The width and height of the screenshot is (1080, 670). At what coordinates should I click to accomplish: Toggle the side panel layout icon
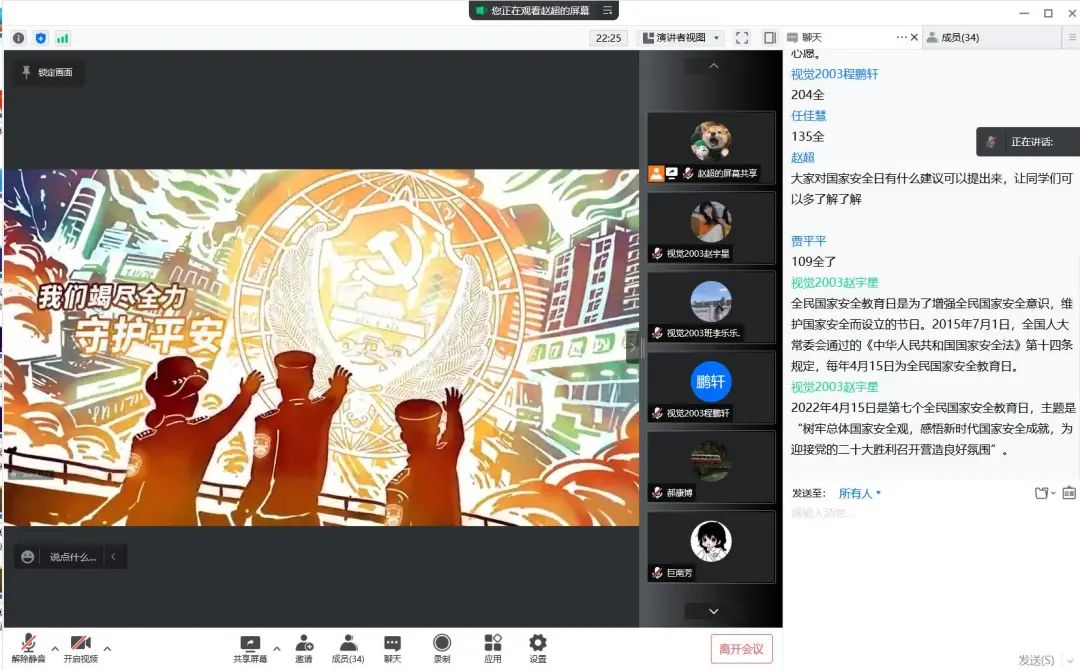tap(770, 38)
